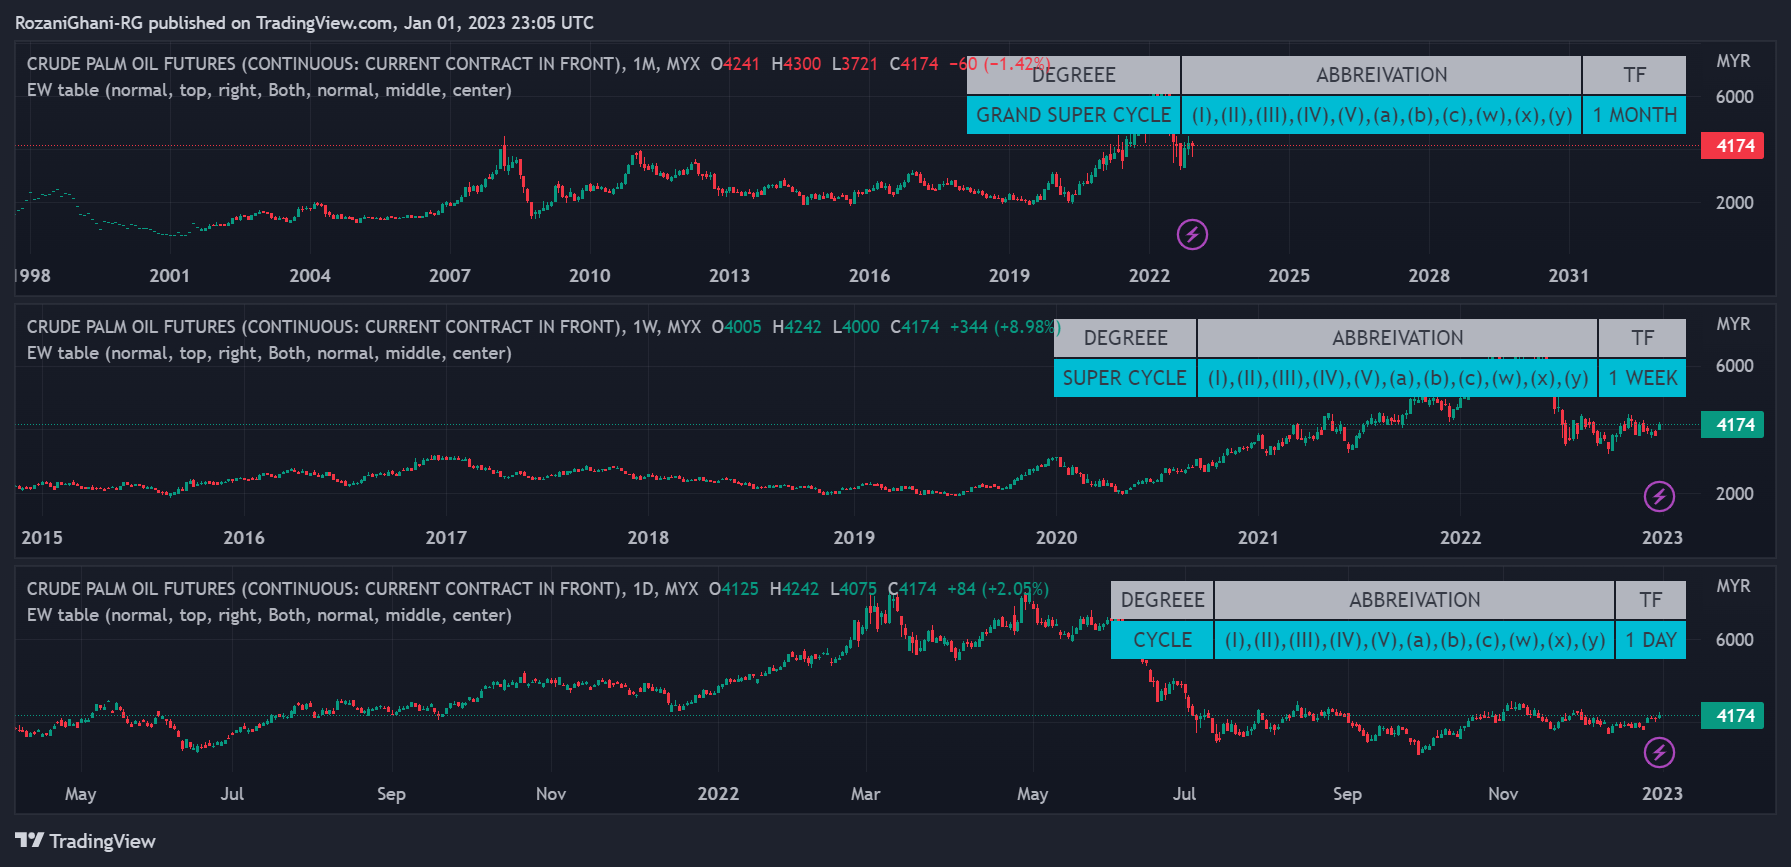Open the EW table indicator label on daily chart

coord(269,615)
